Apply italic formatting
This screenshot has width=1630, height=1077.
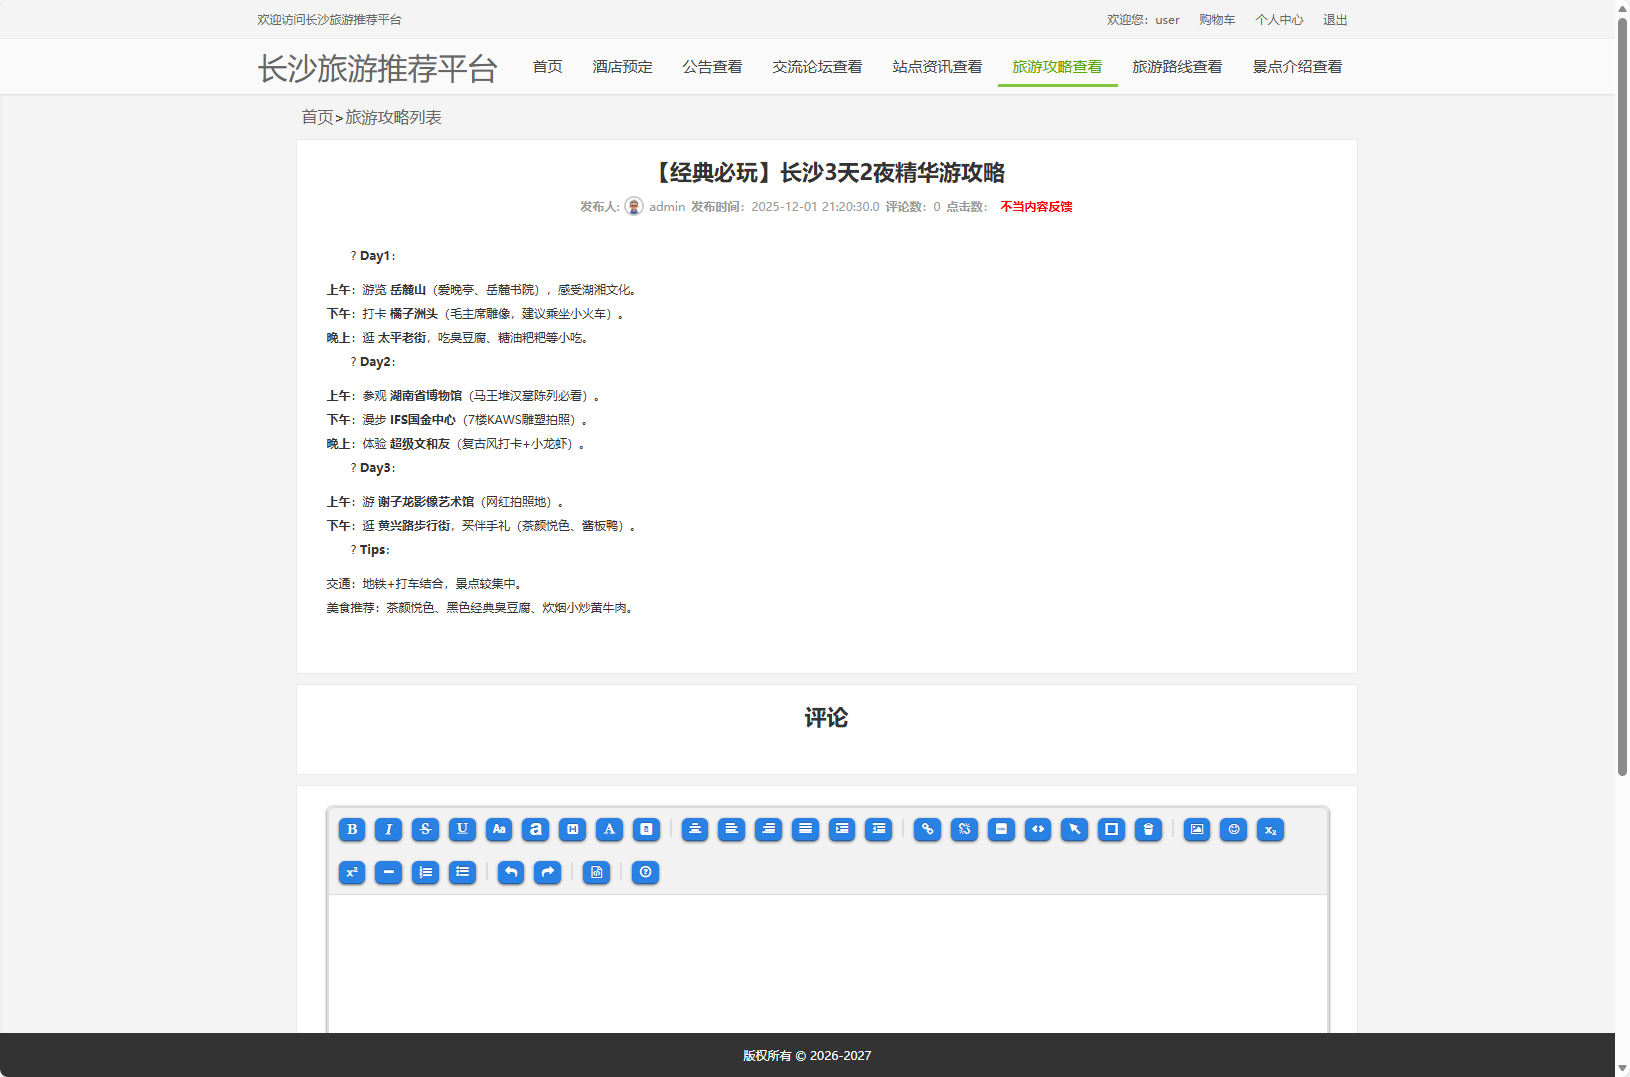tap(388, 829)
